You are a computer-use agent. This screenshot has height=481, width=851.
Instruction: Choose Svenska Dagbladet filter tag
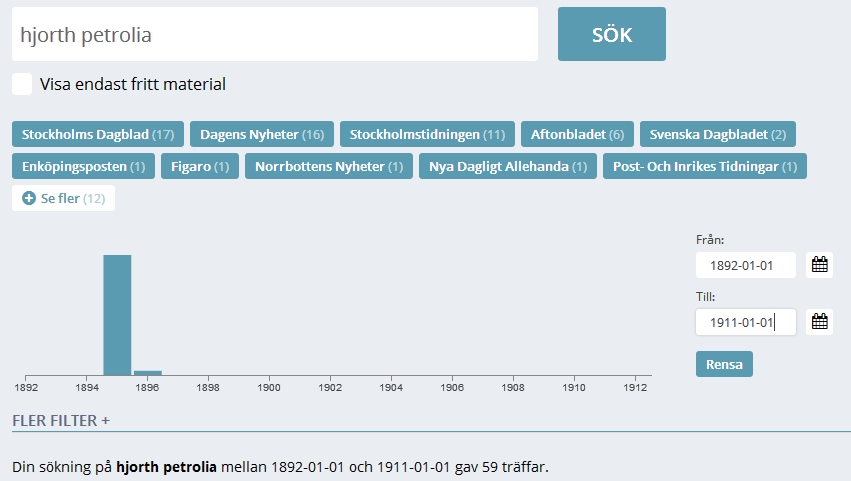pos(717,134)
